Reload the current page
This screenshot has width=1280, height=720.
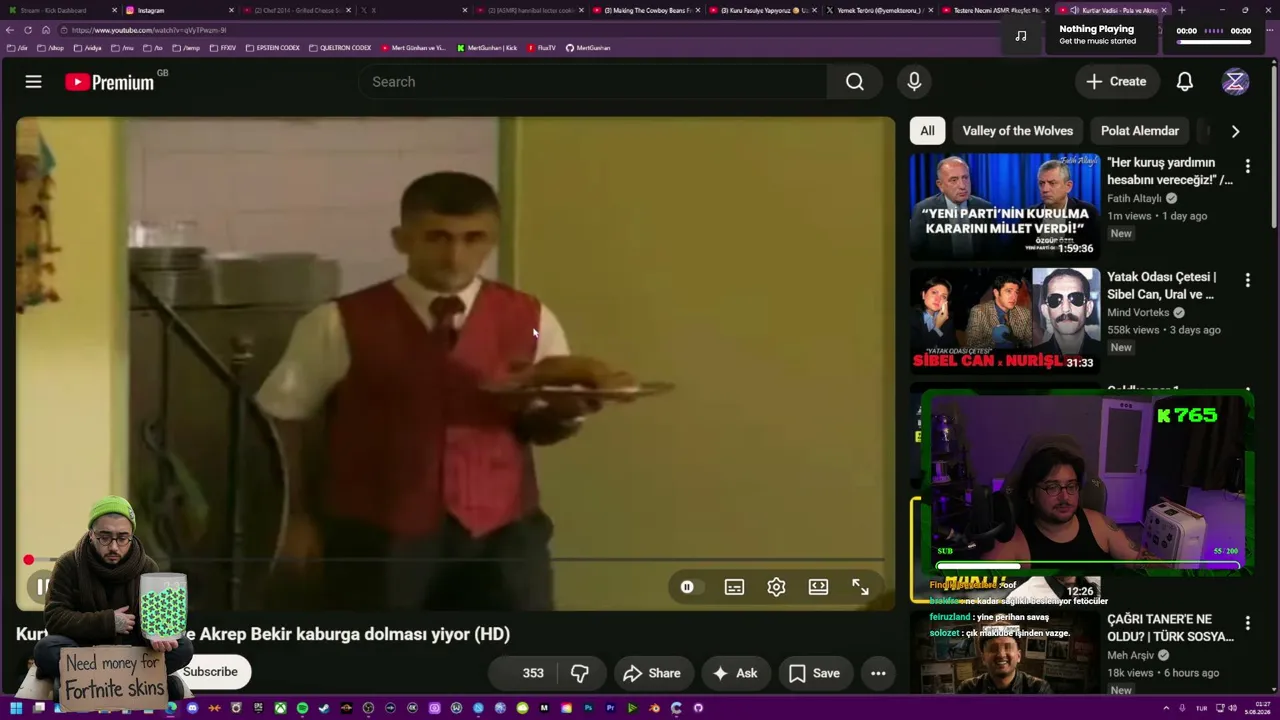[28, 30]
